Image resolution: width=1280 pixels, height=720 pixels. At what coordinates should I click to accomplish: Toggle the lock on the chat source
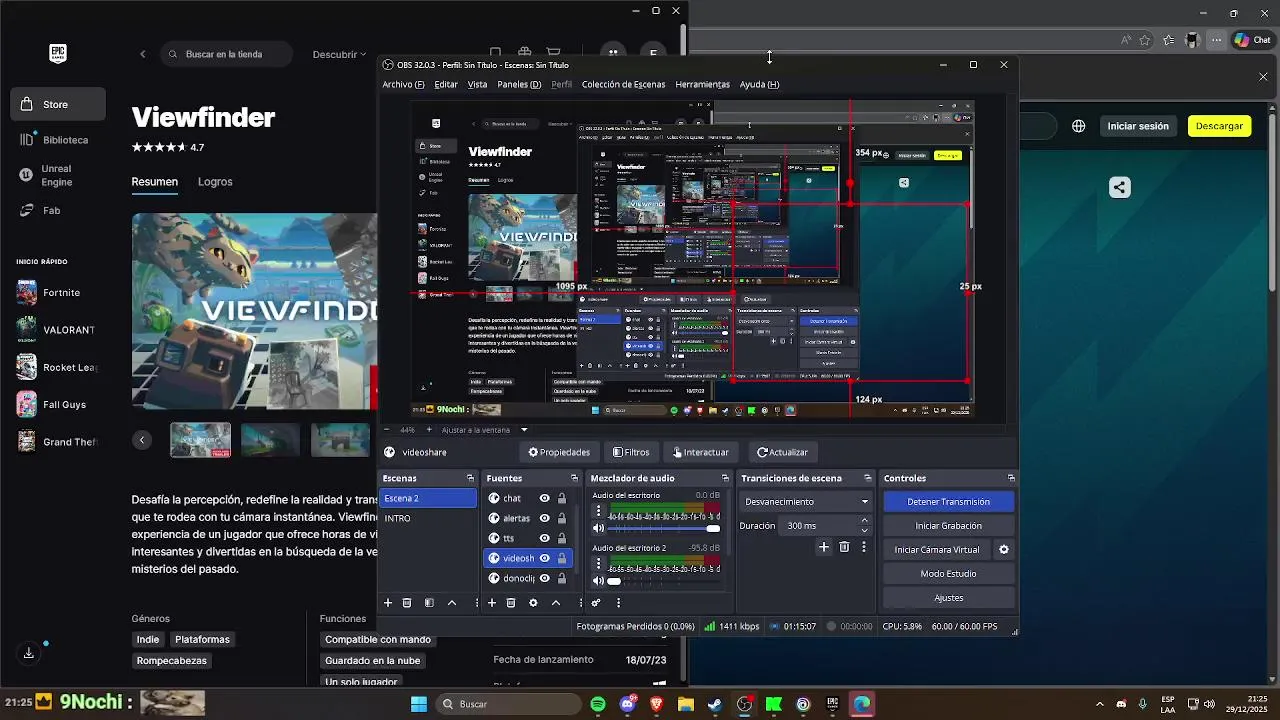(x=562, y=498)
